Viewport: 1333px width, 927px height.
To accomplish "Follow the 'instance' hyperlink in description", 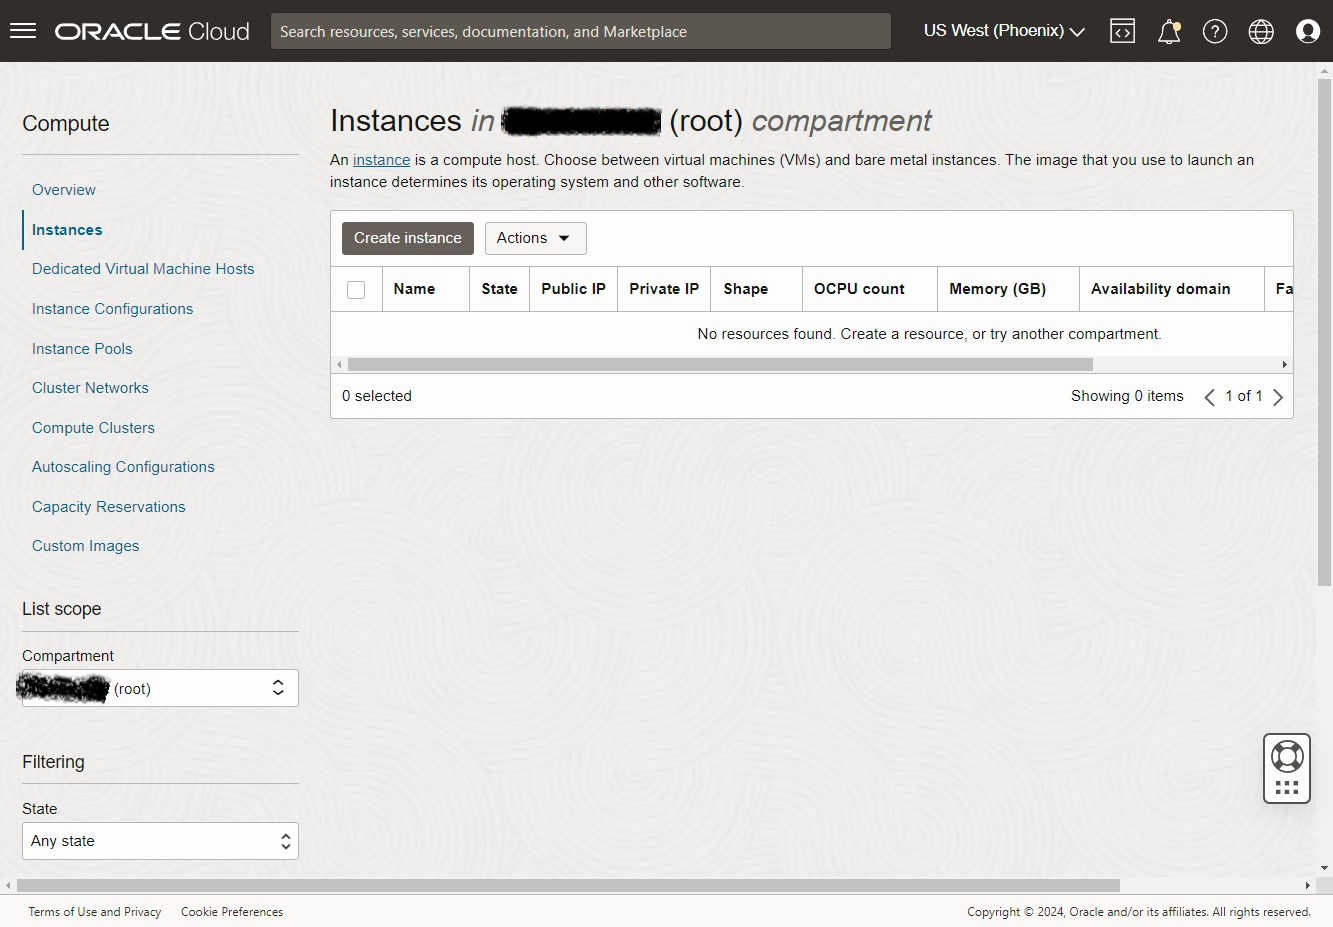I will point(381,160).
